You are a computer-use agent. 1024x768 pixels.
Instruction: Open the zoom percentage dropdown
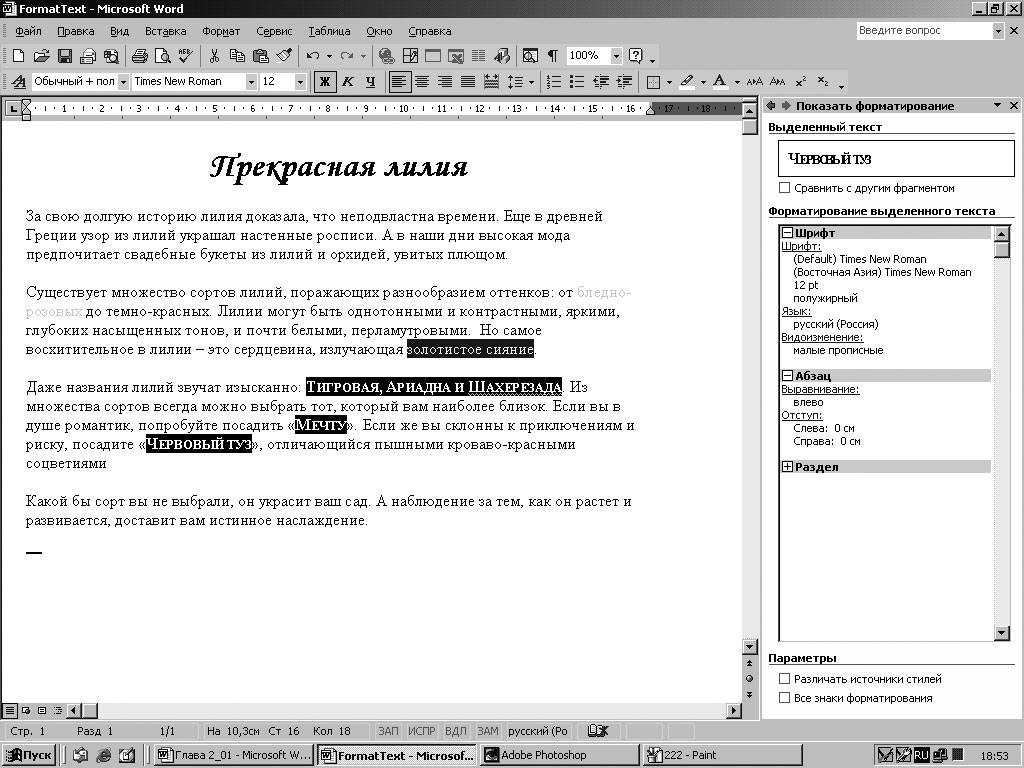pos(616,56)
